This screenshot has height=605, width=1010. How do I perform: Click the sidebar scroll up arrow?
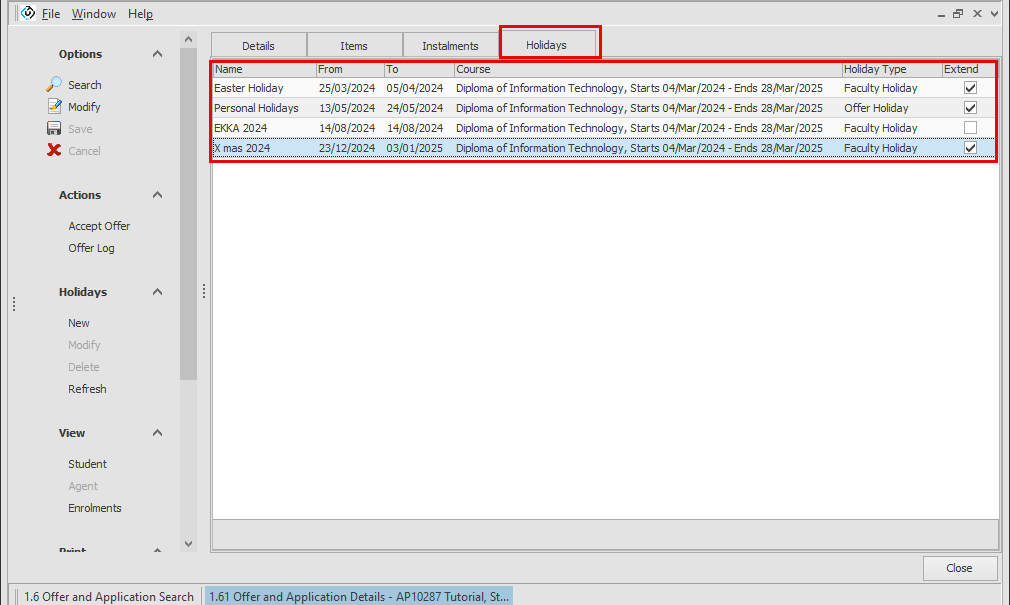[188, 39]
